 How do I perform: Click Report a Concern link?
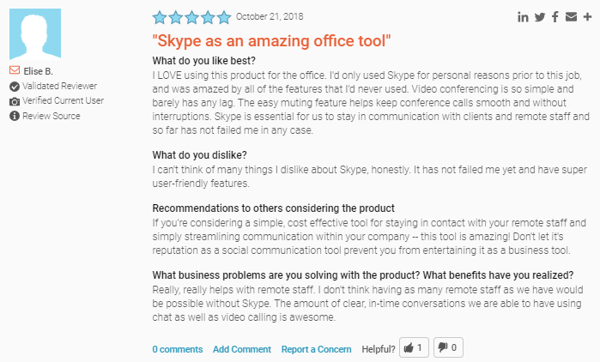pyautogui.click(x=316, y=349)
